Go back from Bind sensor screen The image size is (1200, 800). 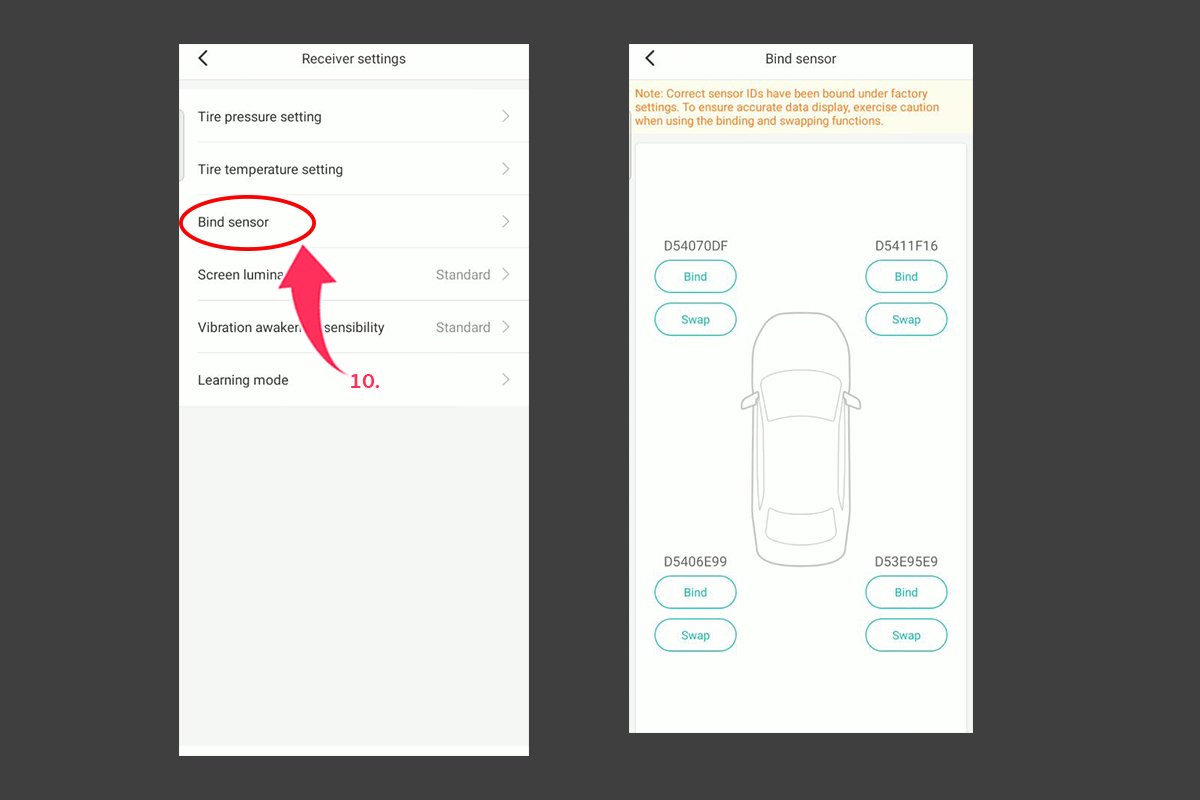[650, 59]
